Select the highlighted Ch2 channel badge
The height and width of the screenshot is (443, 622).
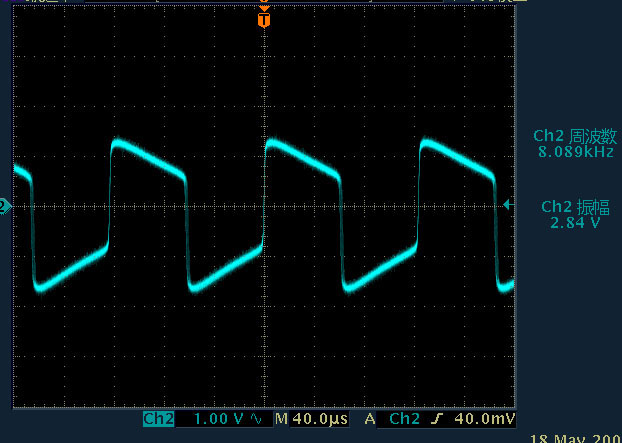tap(159, 419)
